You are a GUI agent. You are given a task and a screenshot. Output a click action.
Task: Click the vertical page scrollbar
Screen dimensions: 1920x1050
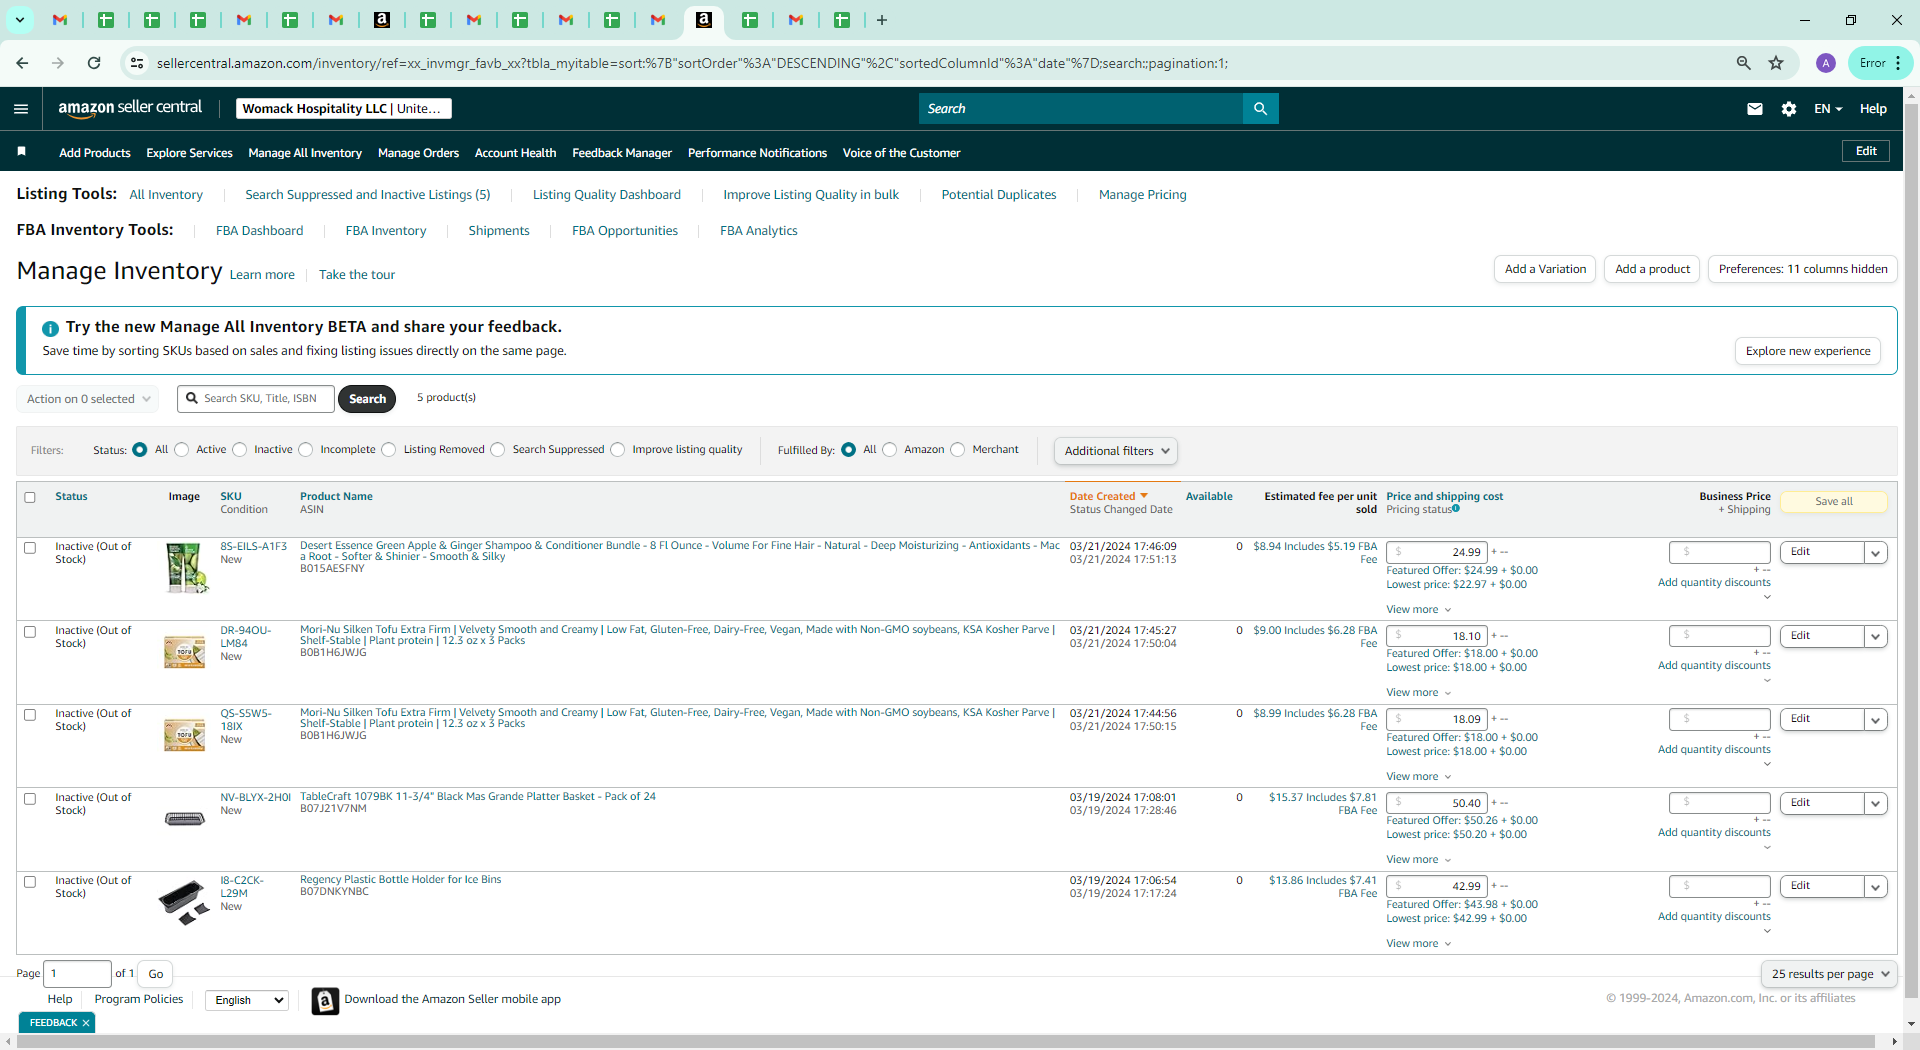[1911, 550]
